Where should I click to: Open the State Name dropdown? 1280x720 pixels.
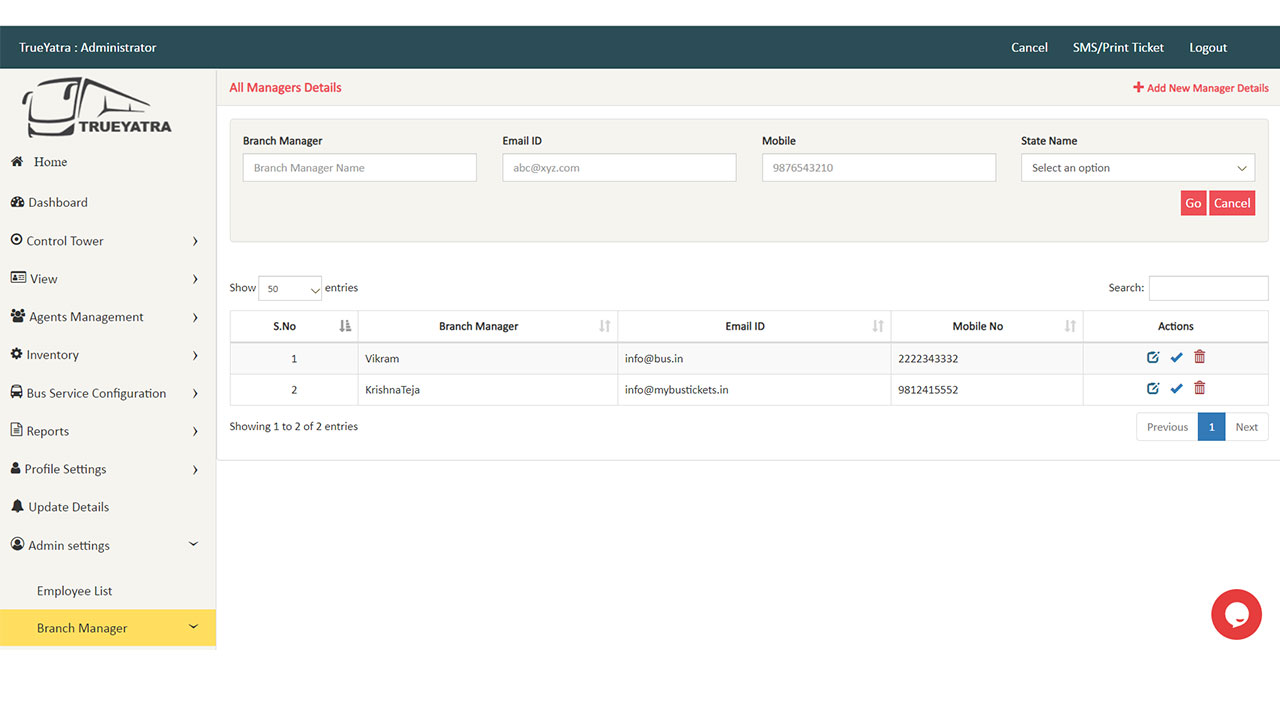[x=1137, y=168]
